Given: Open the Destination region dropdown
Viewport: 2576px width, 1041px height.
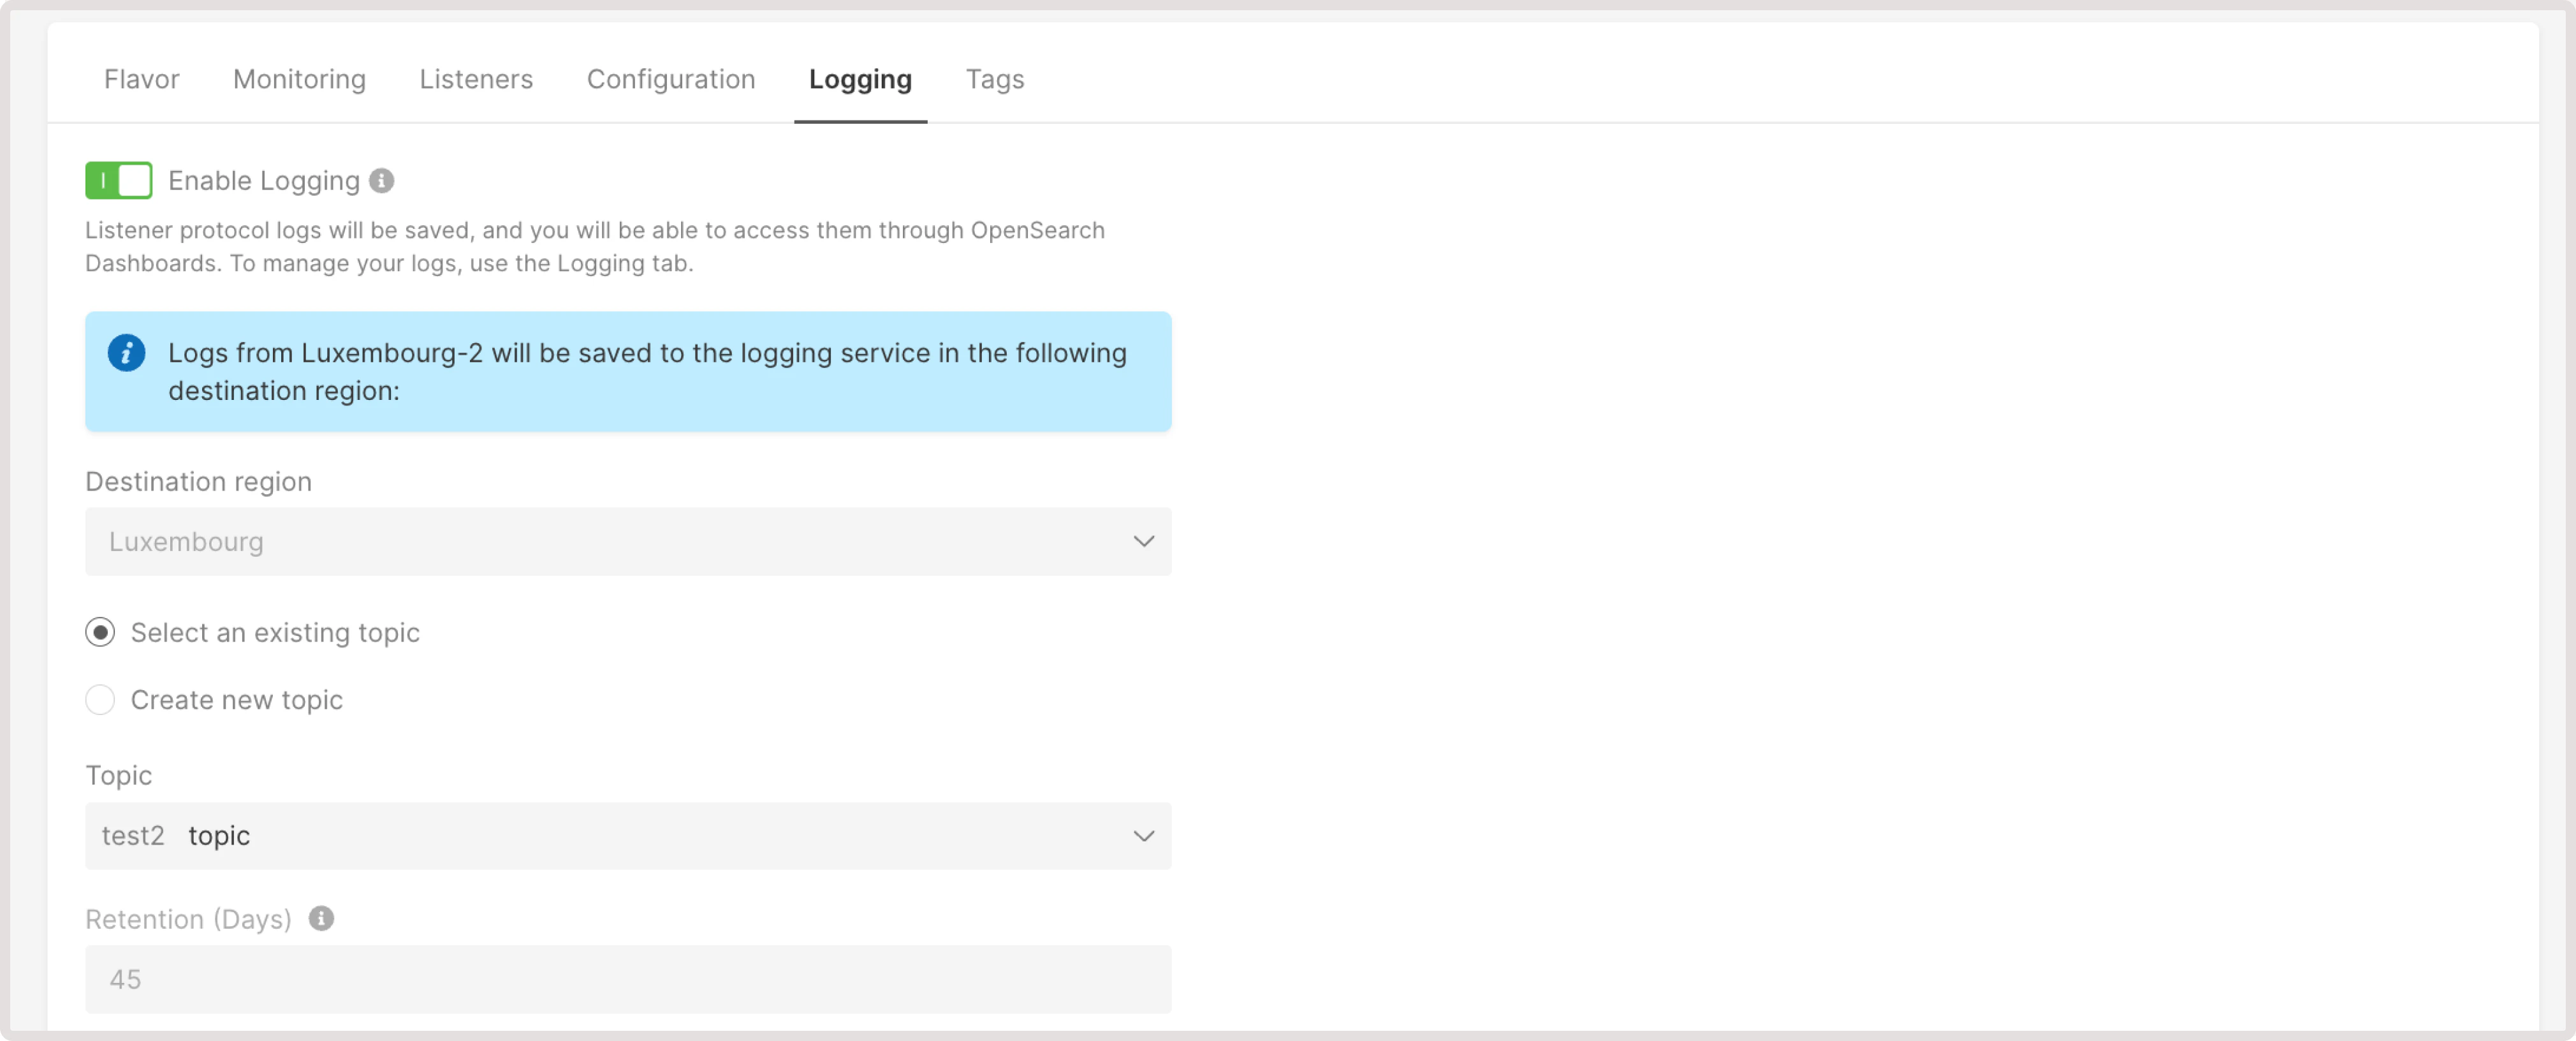Looking at the screenshot, I should [x=628, y=542].
